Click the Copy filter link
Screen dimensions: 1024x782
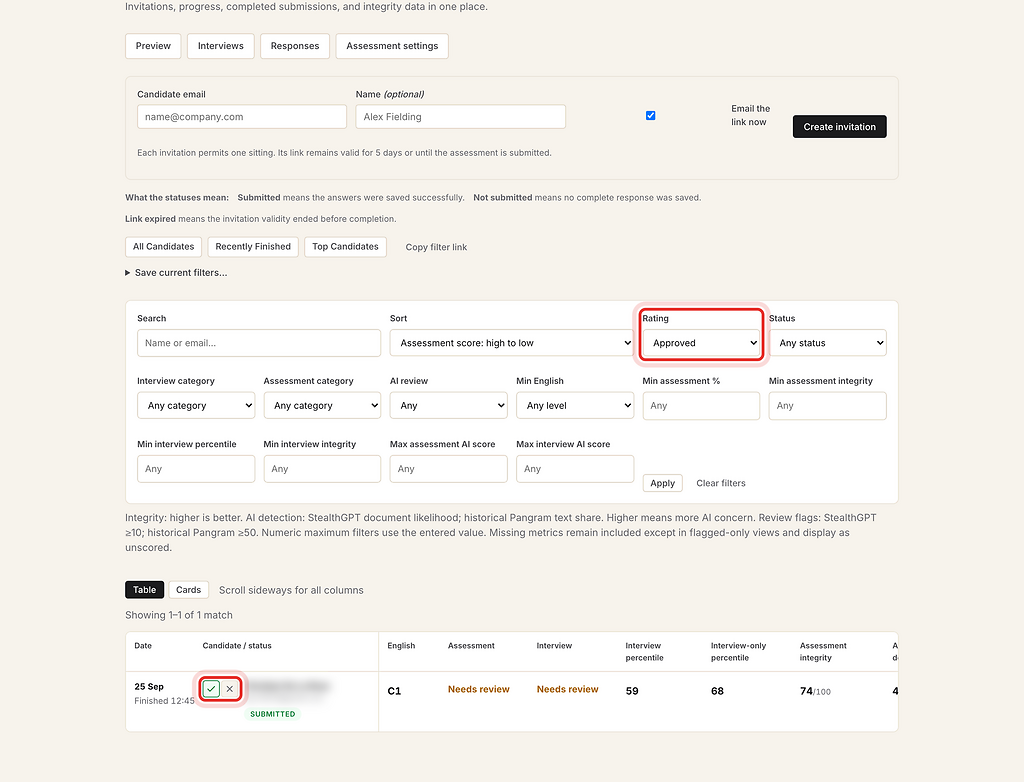pos(436,247)
